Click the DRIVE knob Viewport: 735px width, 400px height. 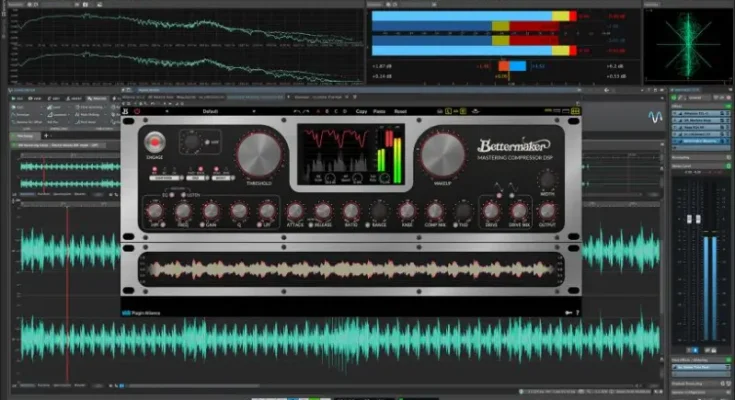[x=491, y=211]
